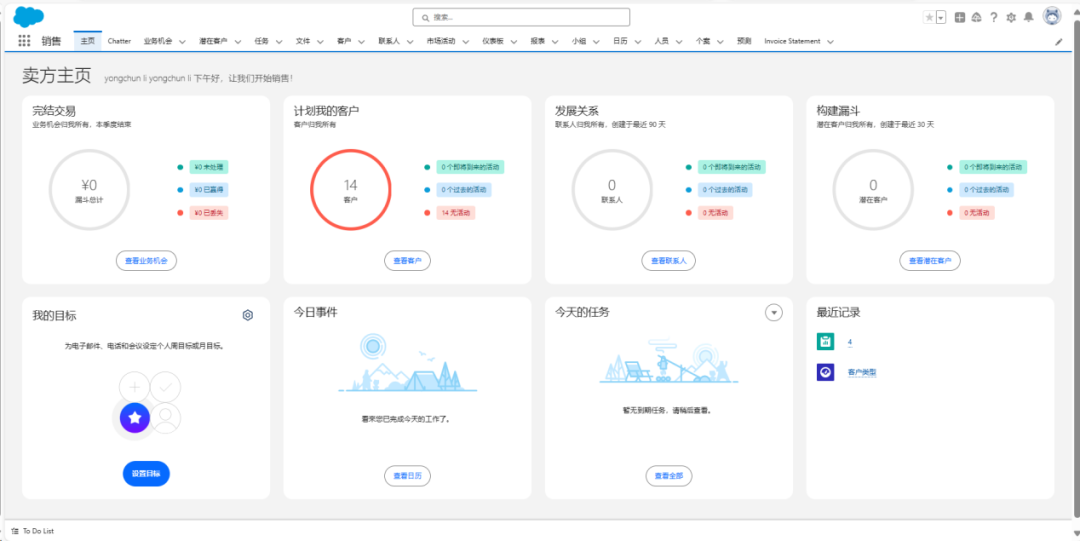The image size is (1080, 541).
Task: Click the 销售 app name
Action: click(x=51, y=41)
